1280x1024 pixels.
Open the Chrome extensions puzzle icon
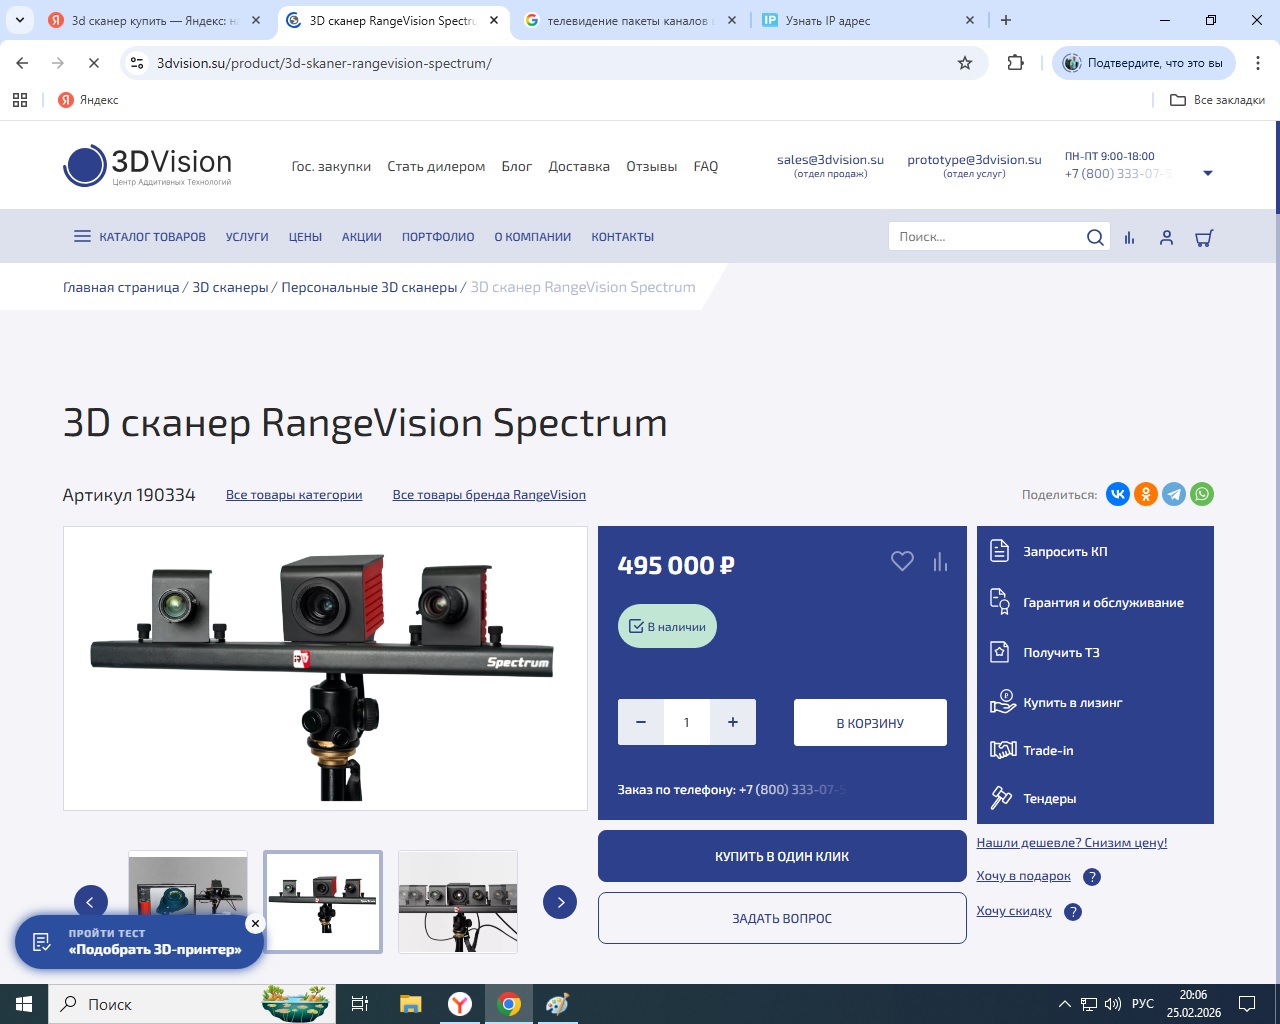1016,63
